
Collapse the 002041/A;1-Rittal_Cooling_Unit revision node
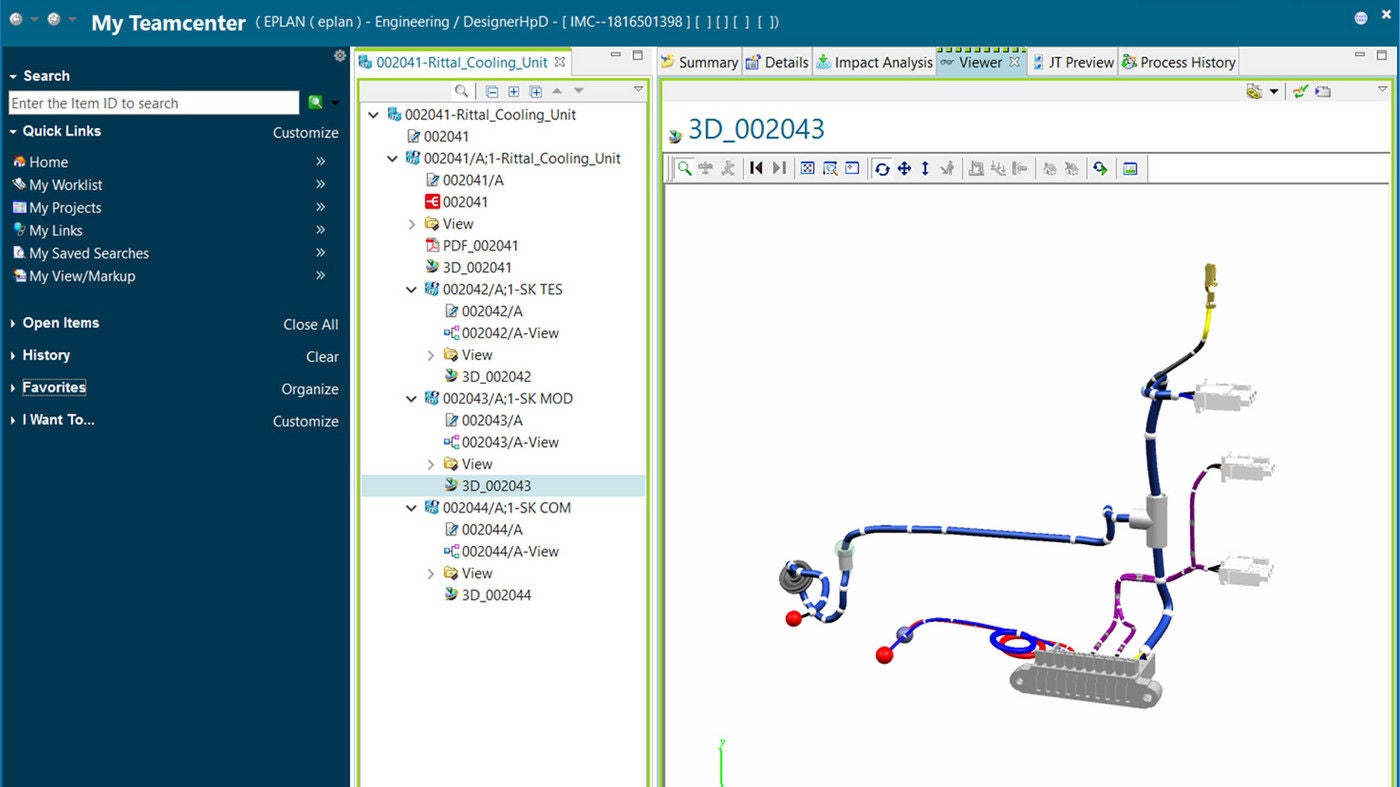393,158
